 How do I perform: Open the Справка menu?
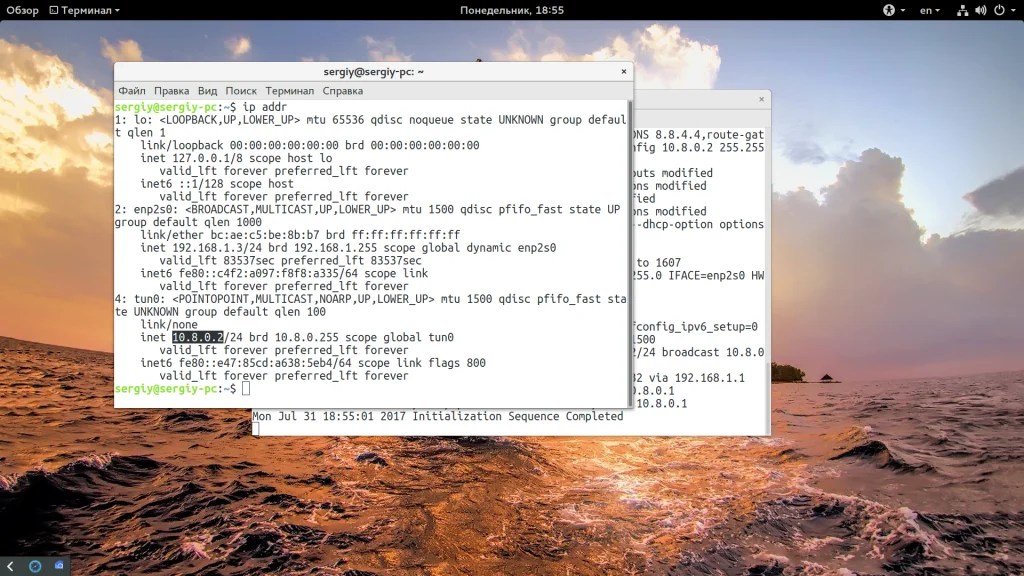(342, 91)
